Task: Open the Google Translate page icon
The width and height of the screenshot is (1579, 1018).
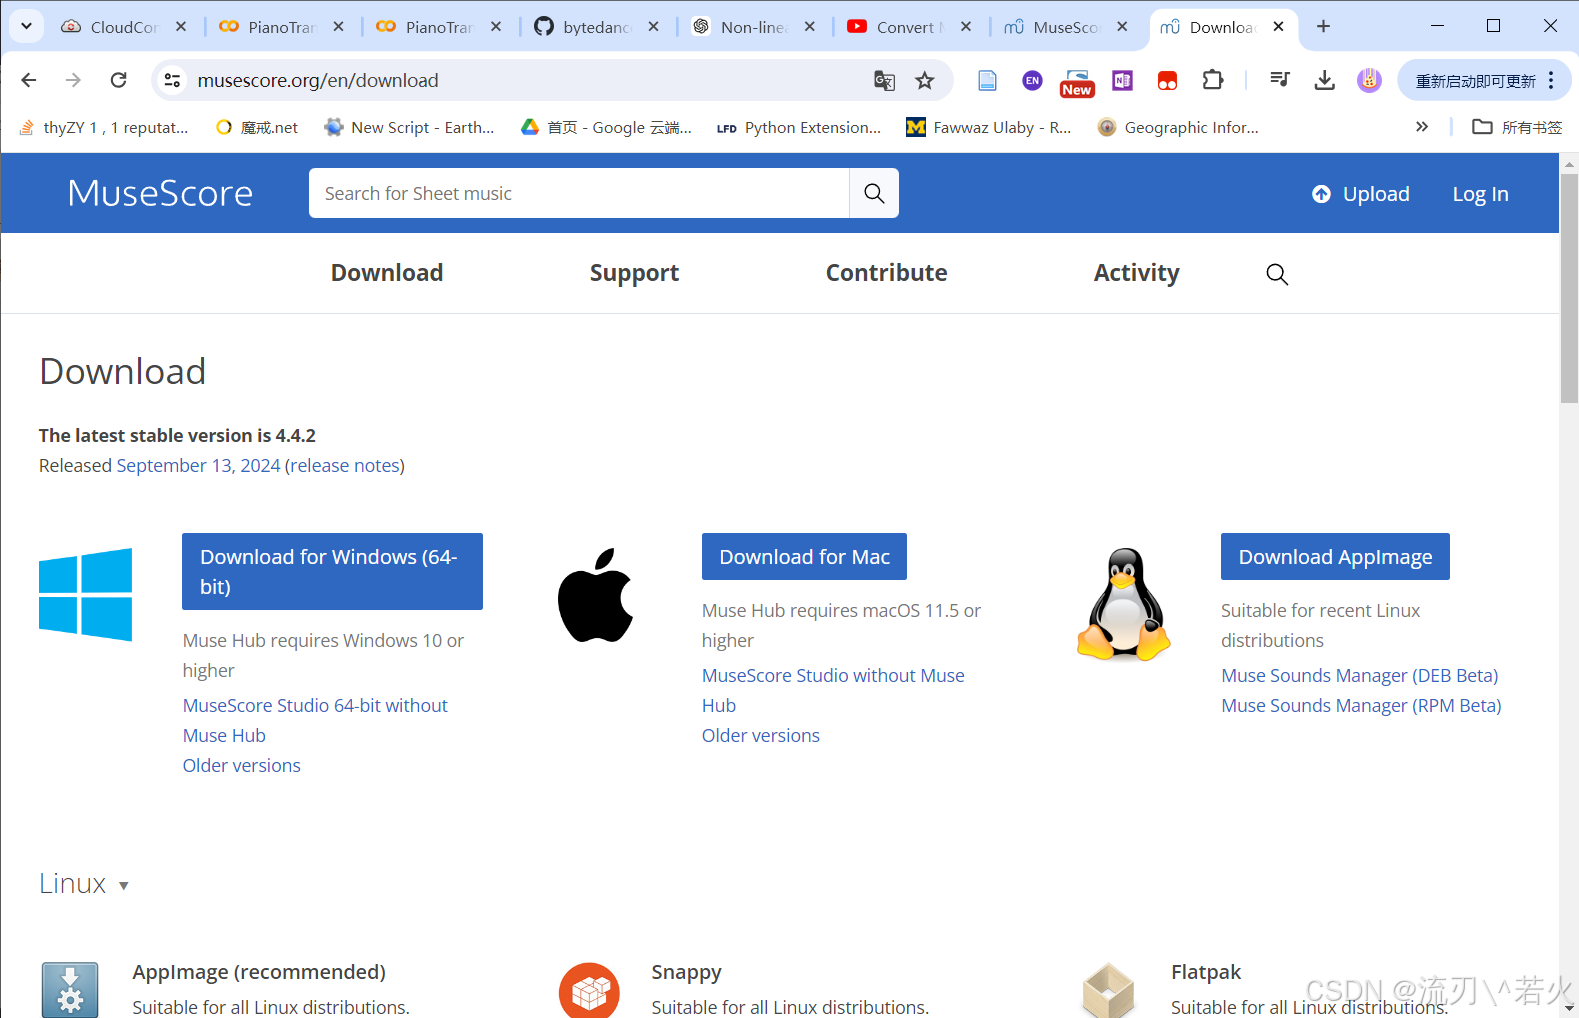Action: coord(884,80)
